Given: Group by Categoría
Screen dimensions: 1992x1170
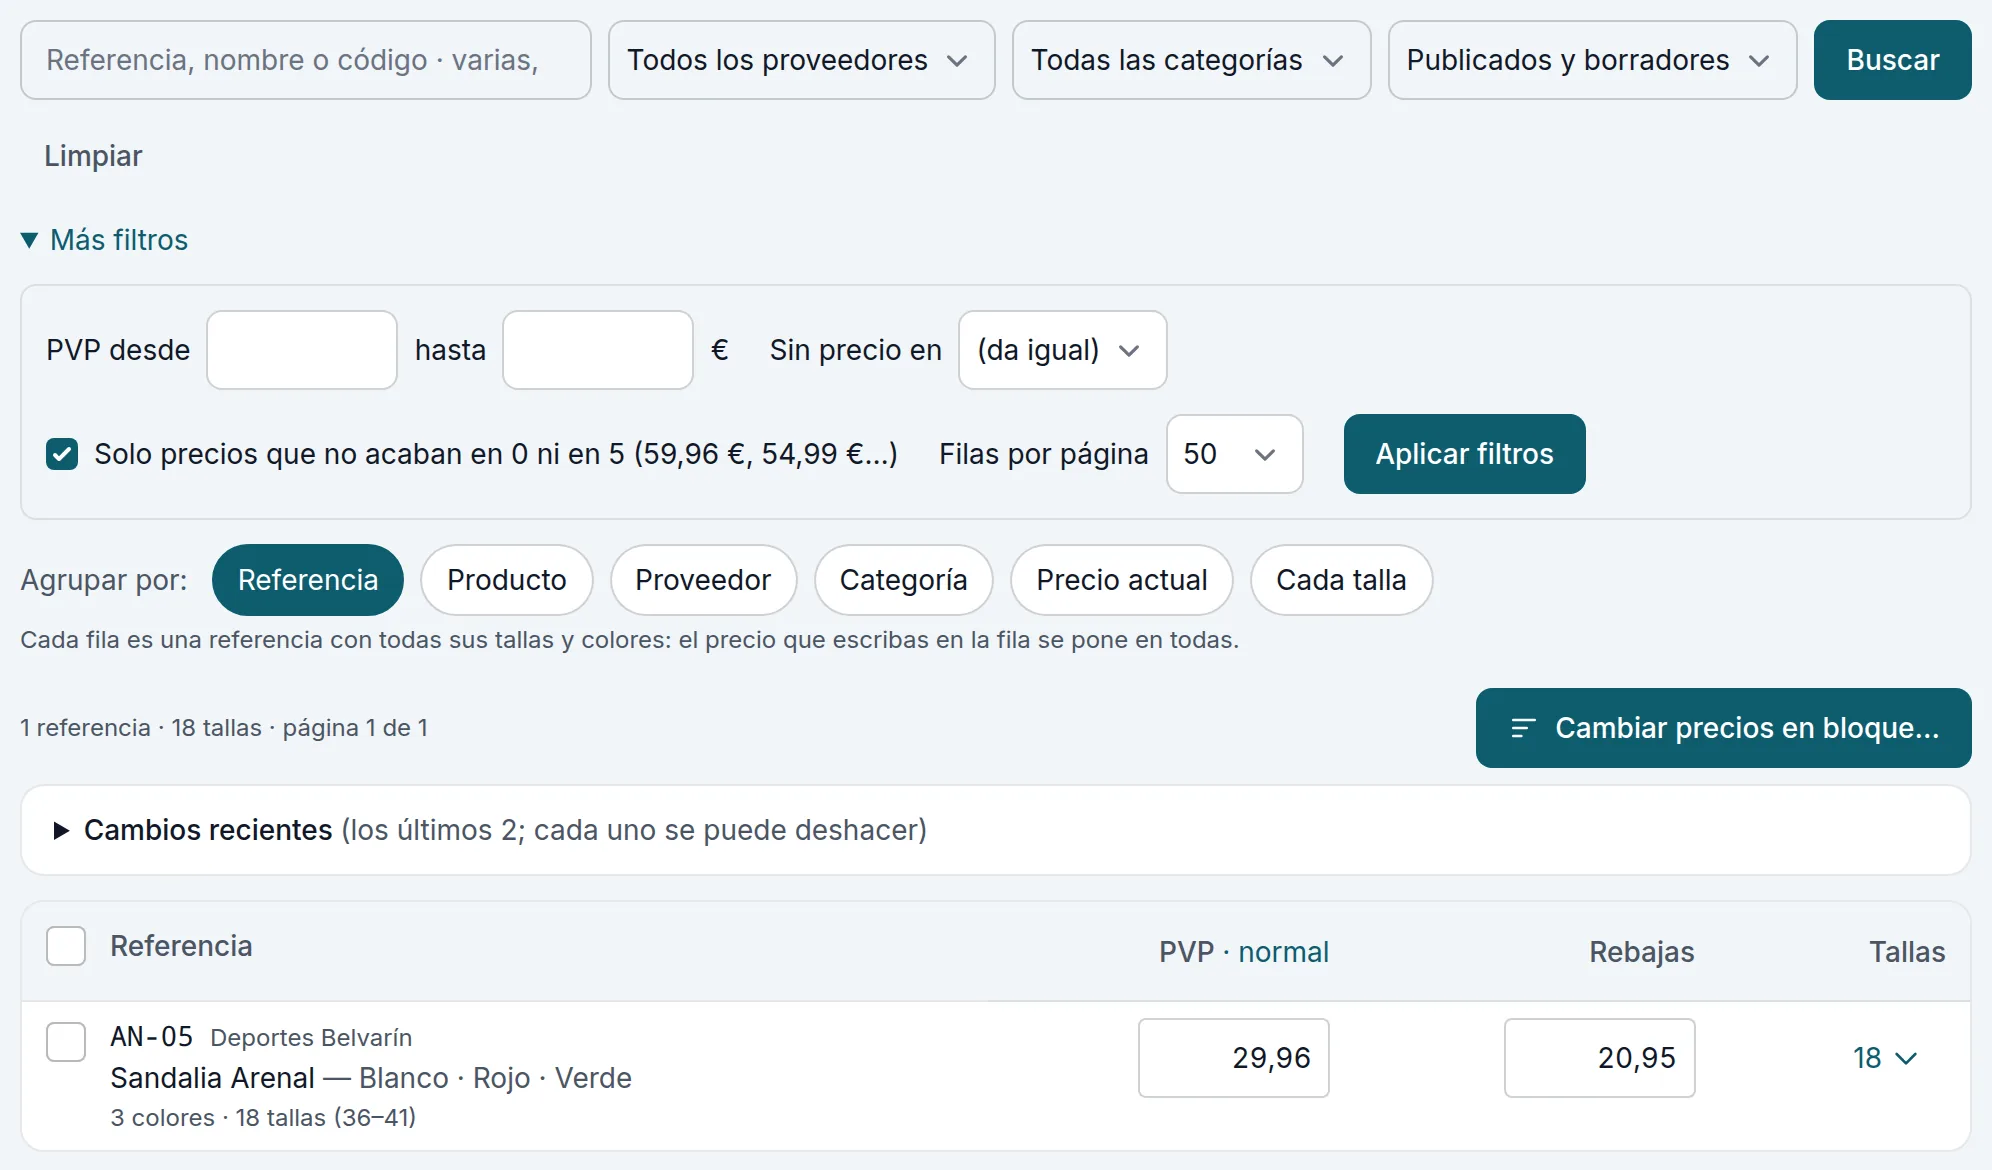Looking at the screenshot, I should 903,580.
